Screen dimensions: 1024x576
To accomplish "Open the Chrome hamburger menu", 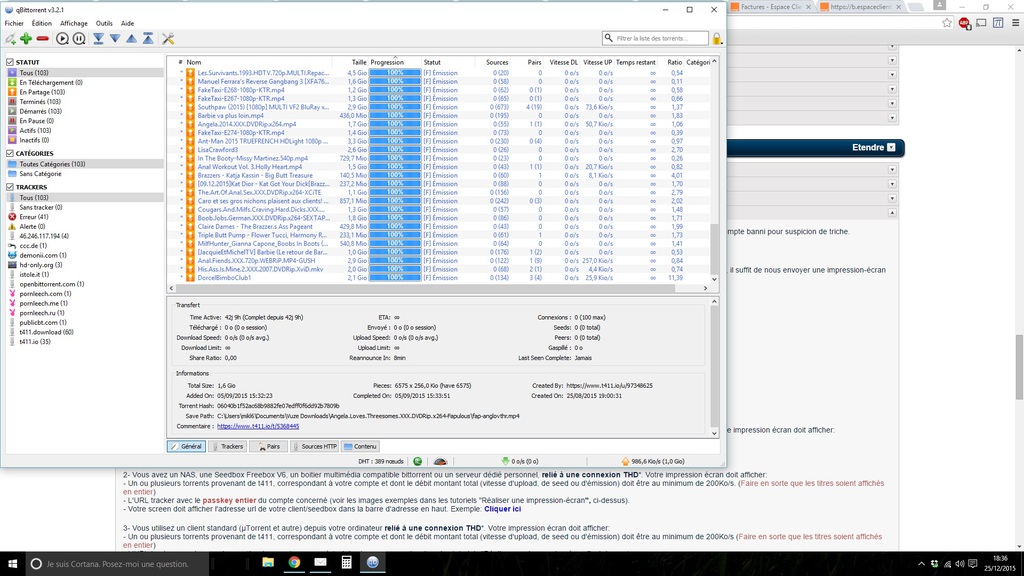I will pos(1015,23).
